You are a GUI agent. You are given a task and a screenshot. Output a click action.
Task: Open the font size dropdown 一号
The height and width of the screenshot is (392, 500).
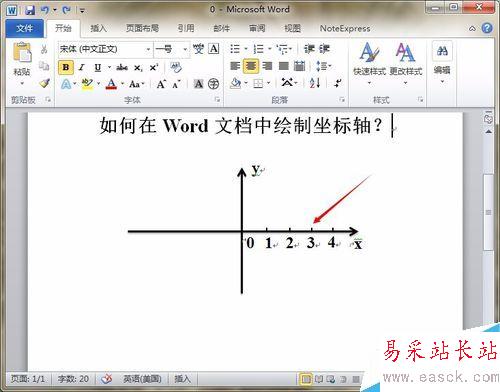pos(185,49)
